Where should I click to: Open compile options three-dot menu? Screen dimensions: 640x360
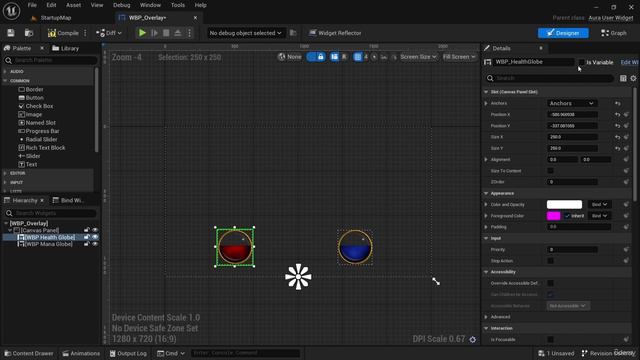coord(85,33)
